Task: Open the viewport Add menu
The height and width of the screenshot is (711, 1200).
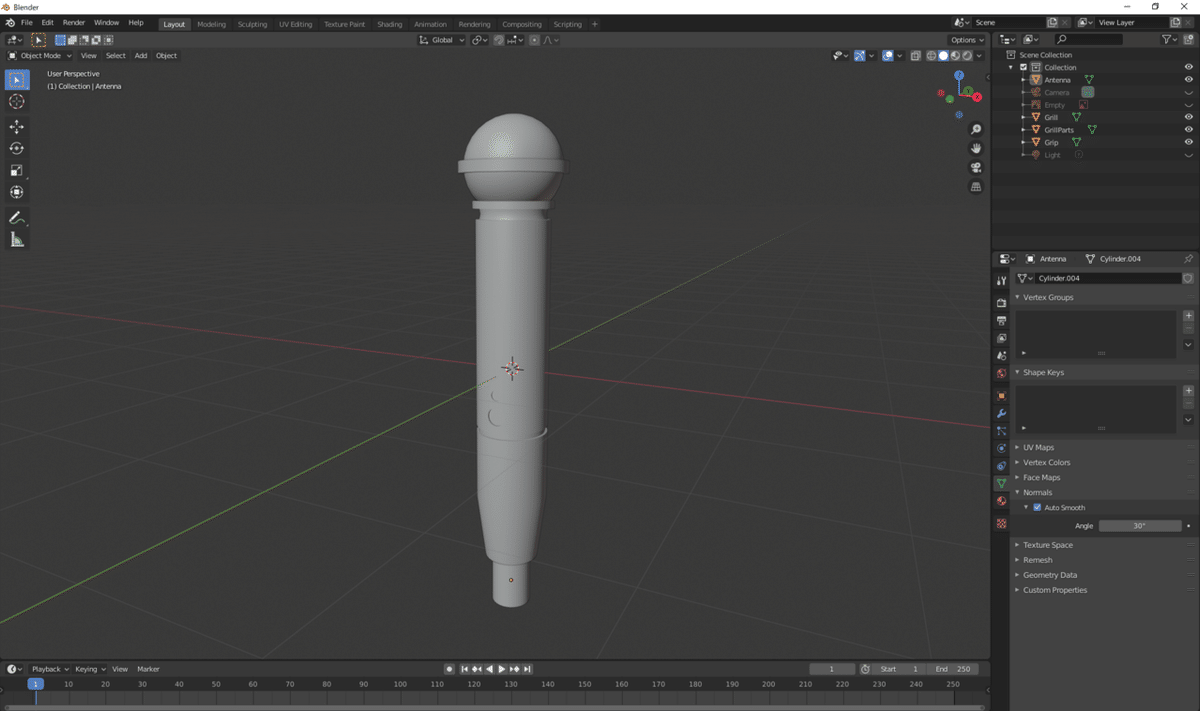Action: [x=141, y=56]
